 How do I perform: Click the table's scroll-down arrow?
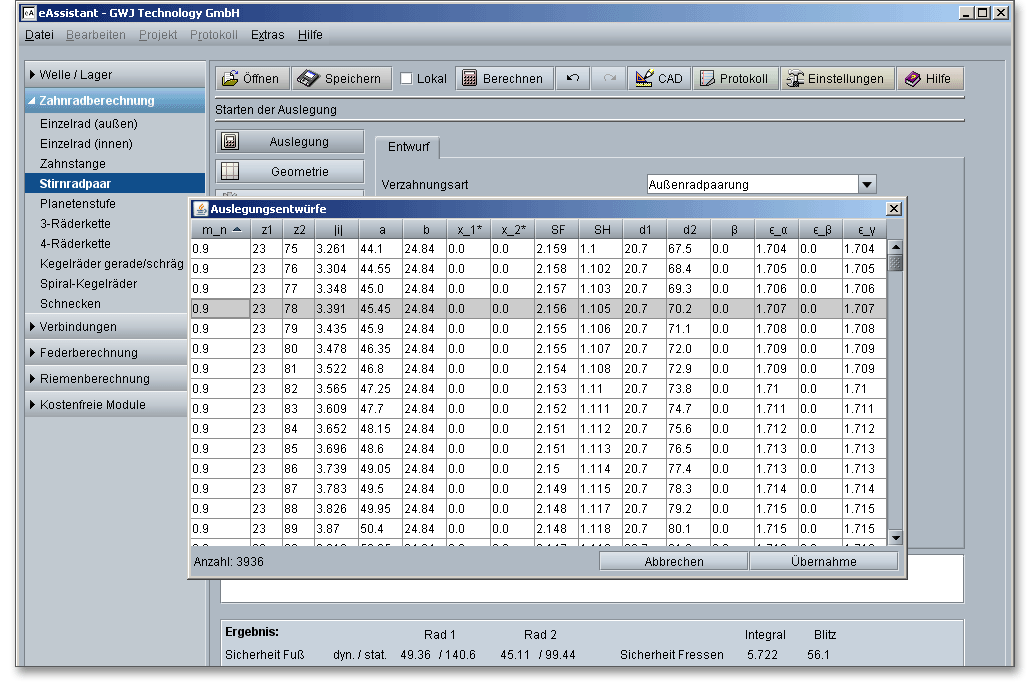(895, 538)
